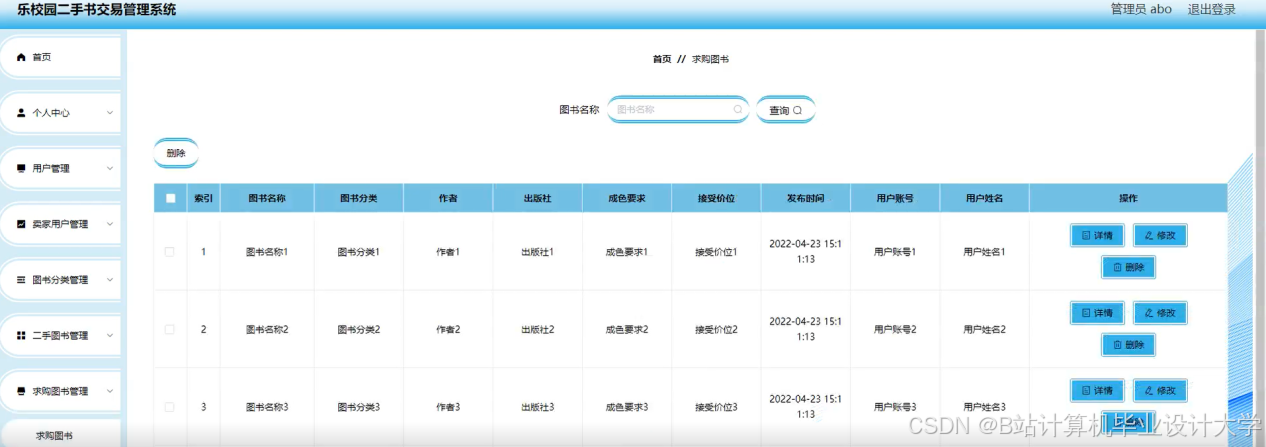The width and height of the screenshot is (1266, 447).
Task: Click the 发布时间 column header
Action: coord(806,198)
